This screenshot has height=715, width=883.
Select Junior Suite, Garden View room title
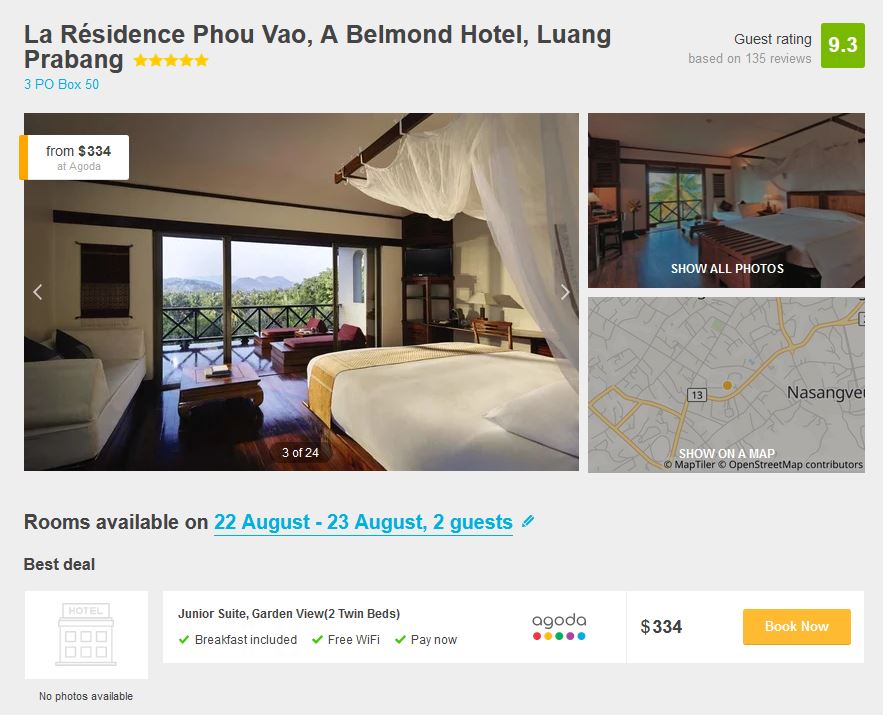289,614
